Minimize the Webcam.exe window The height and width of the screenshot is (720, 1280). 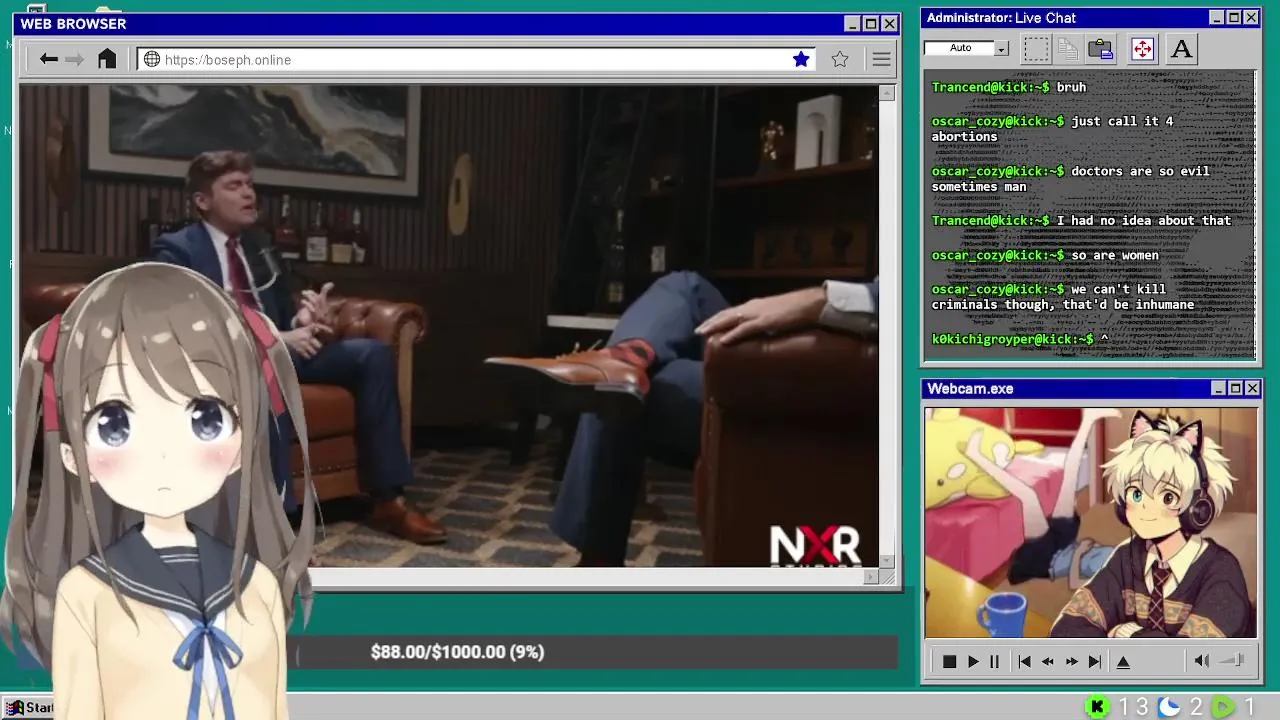point(1218,388)
